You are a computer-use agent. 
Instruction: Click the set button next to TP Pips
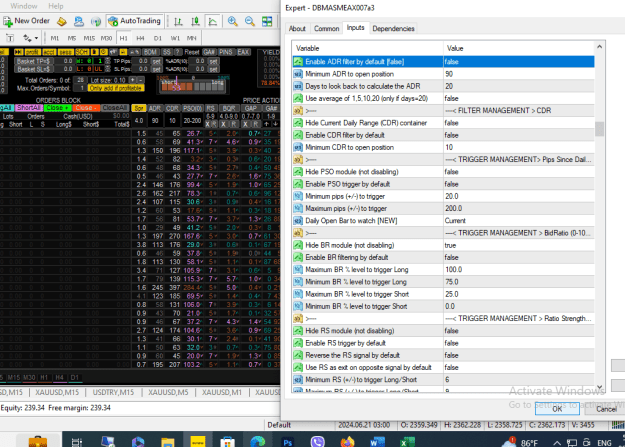point(157,61)
